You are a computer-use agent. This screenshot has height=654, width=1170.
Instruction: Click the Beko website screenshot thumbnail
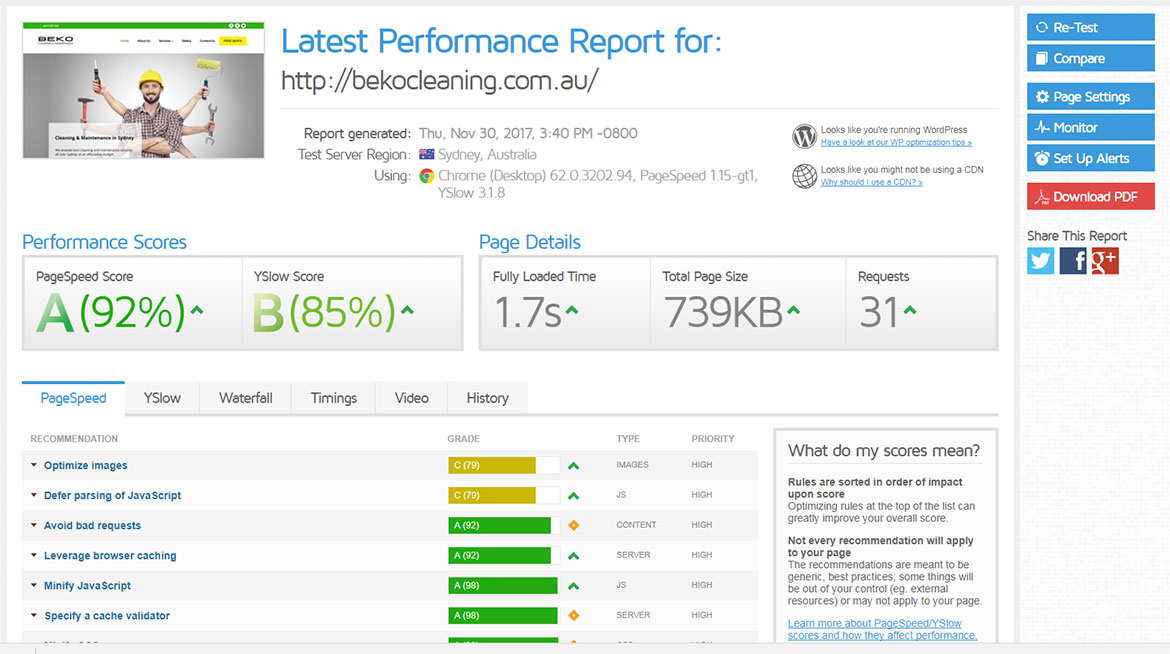(143, 90)
